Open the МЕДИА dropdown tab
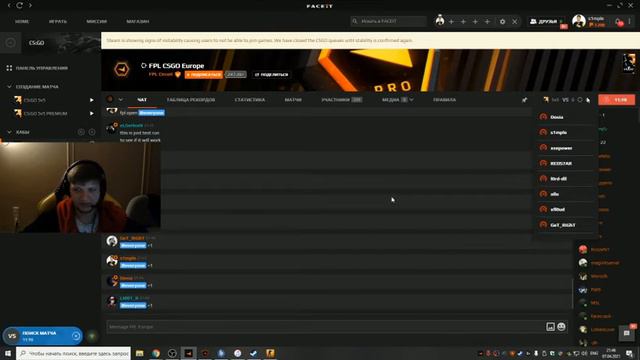640x360 pixels. click(398, 100)
